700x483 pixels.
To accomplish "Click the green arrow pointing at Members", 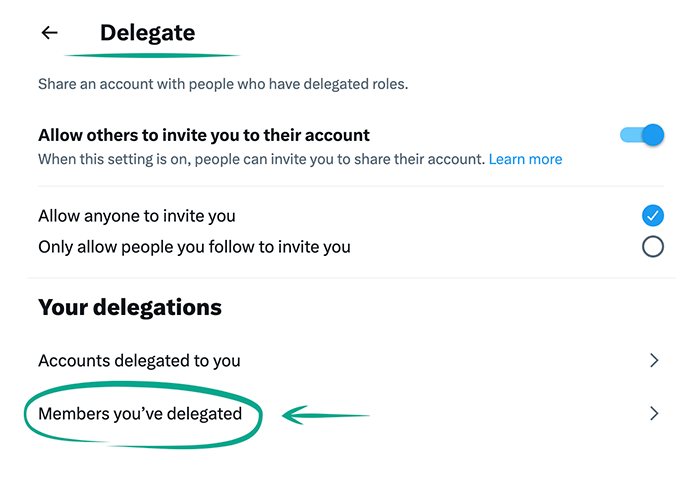I will [x=326, y=414].
